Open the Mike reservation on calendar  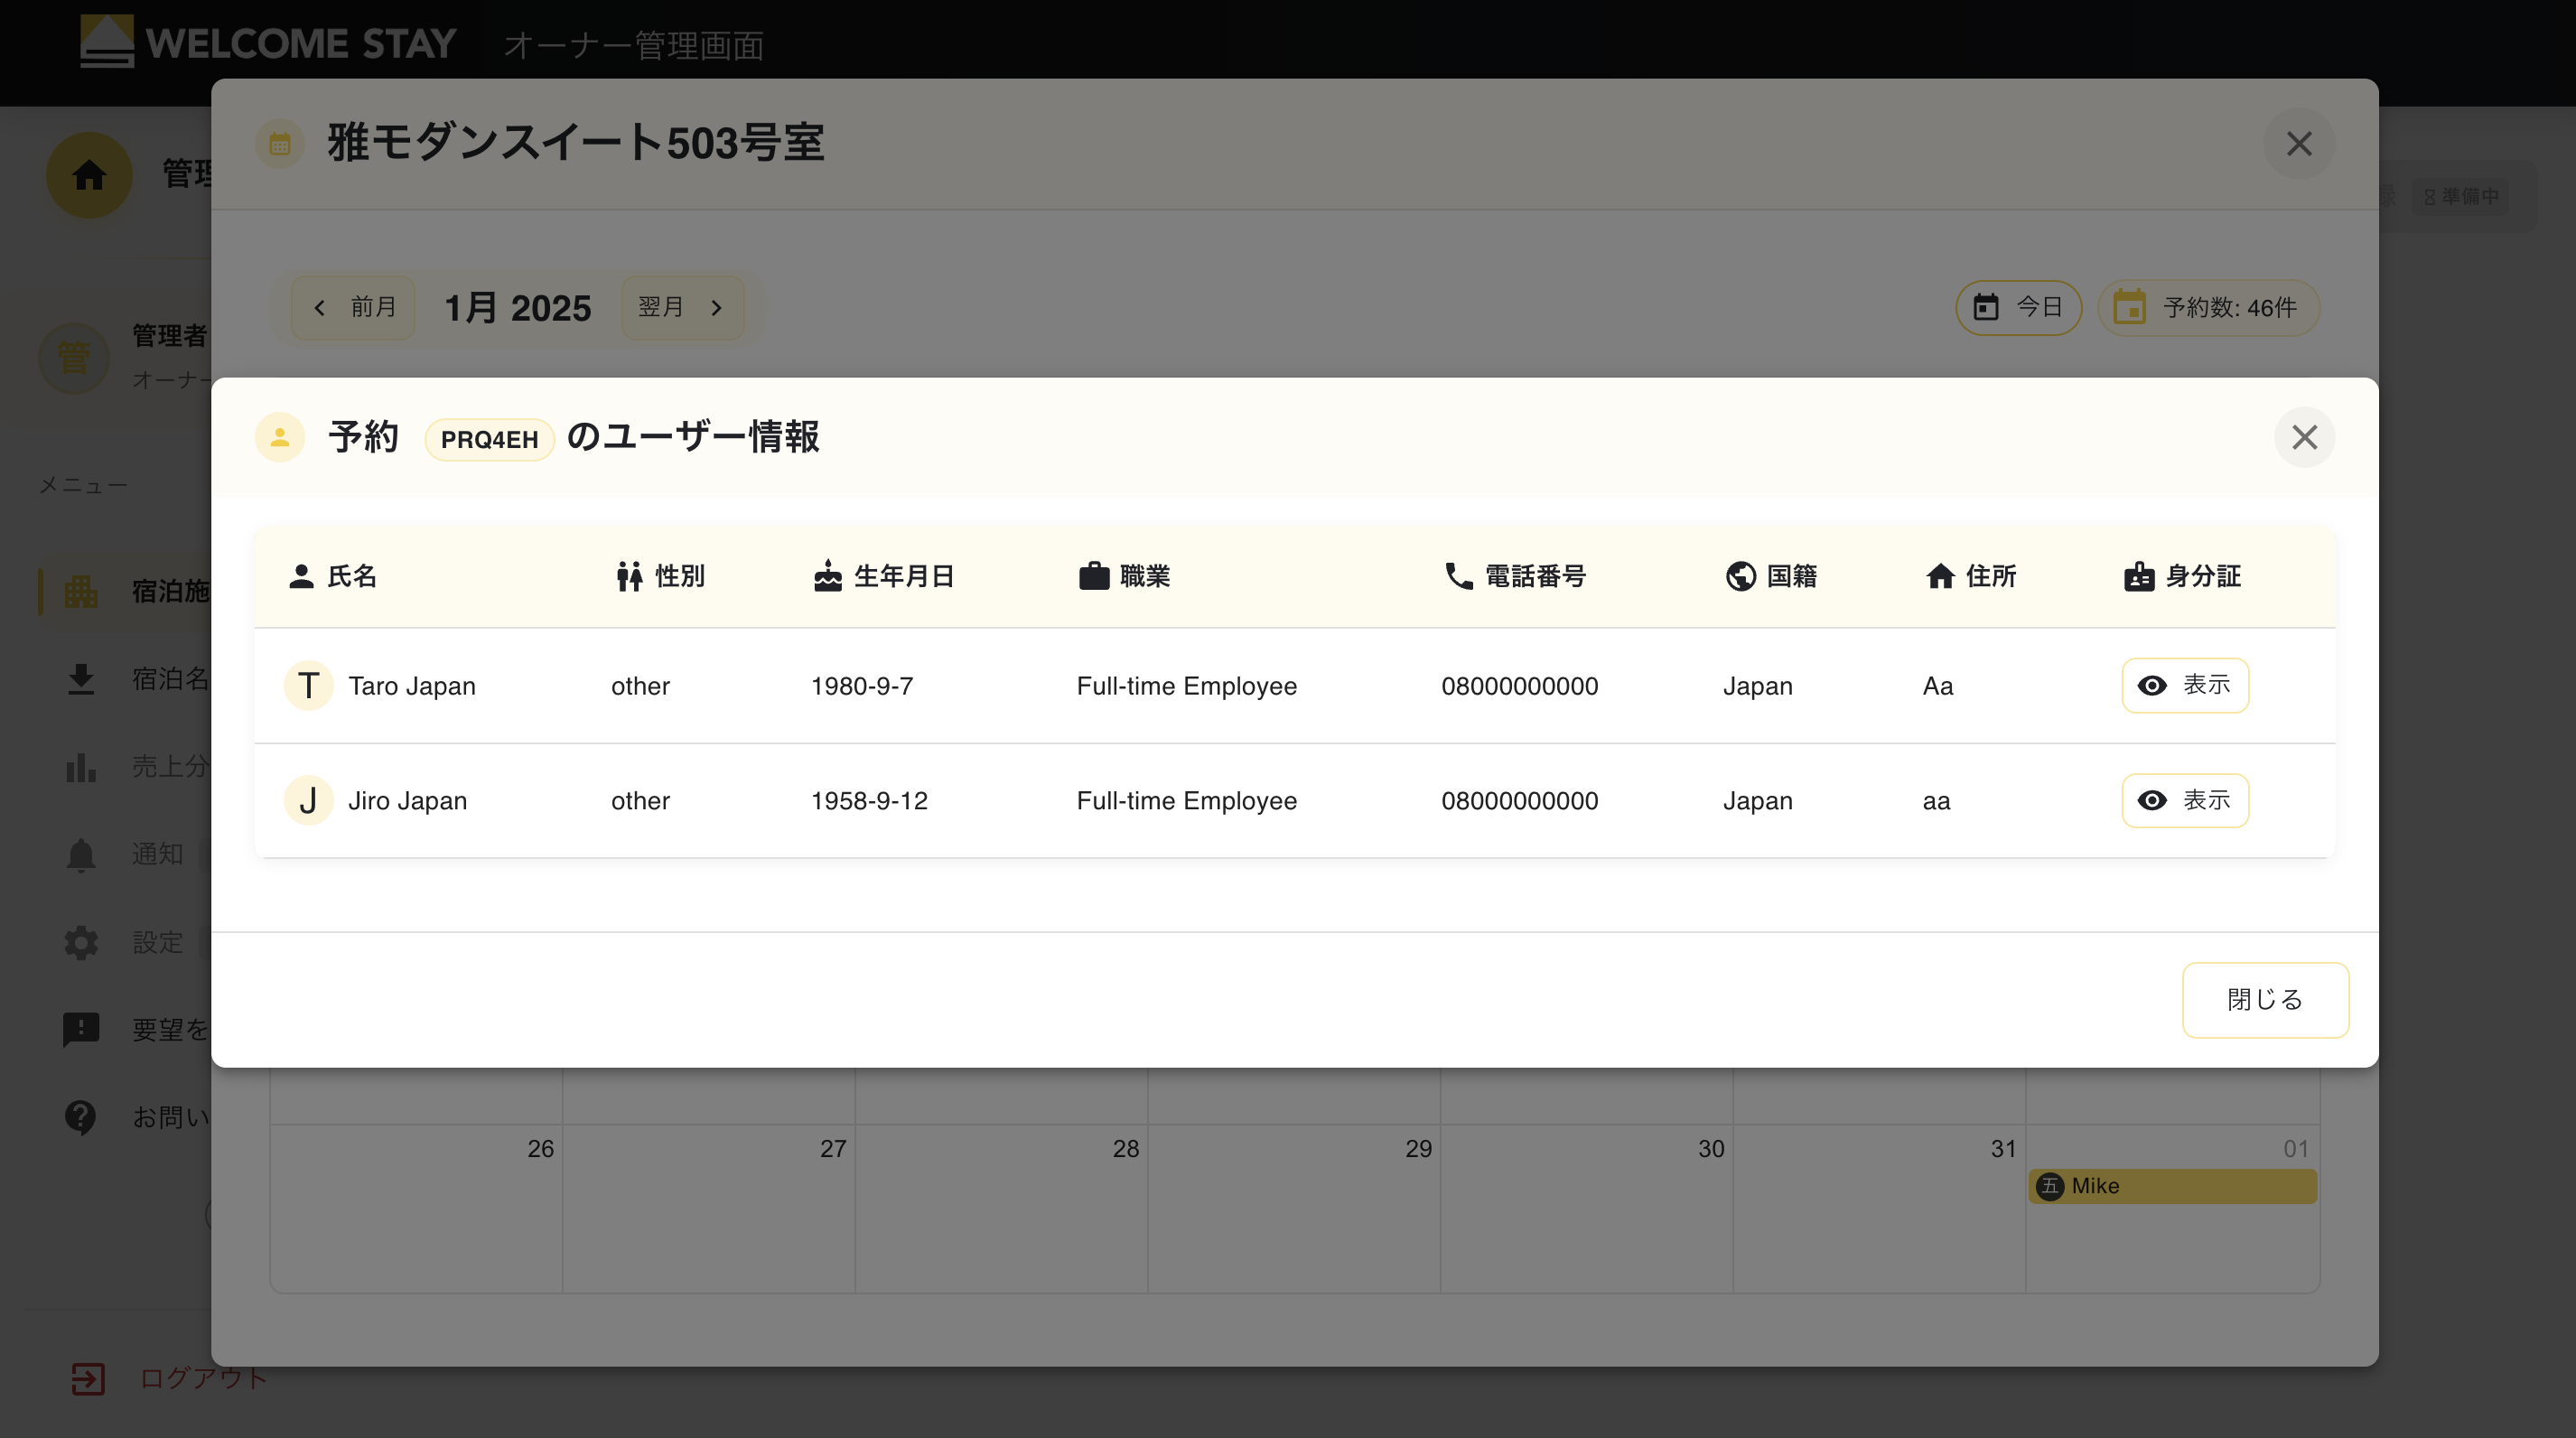click(x=2172, y=1186)
